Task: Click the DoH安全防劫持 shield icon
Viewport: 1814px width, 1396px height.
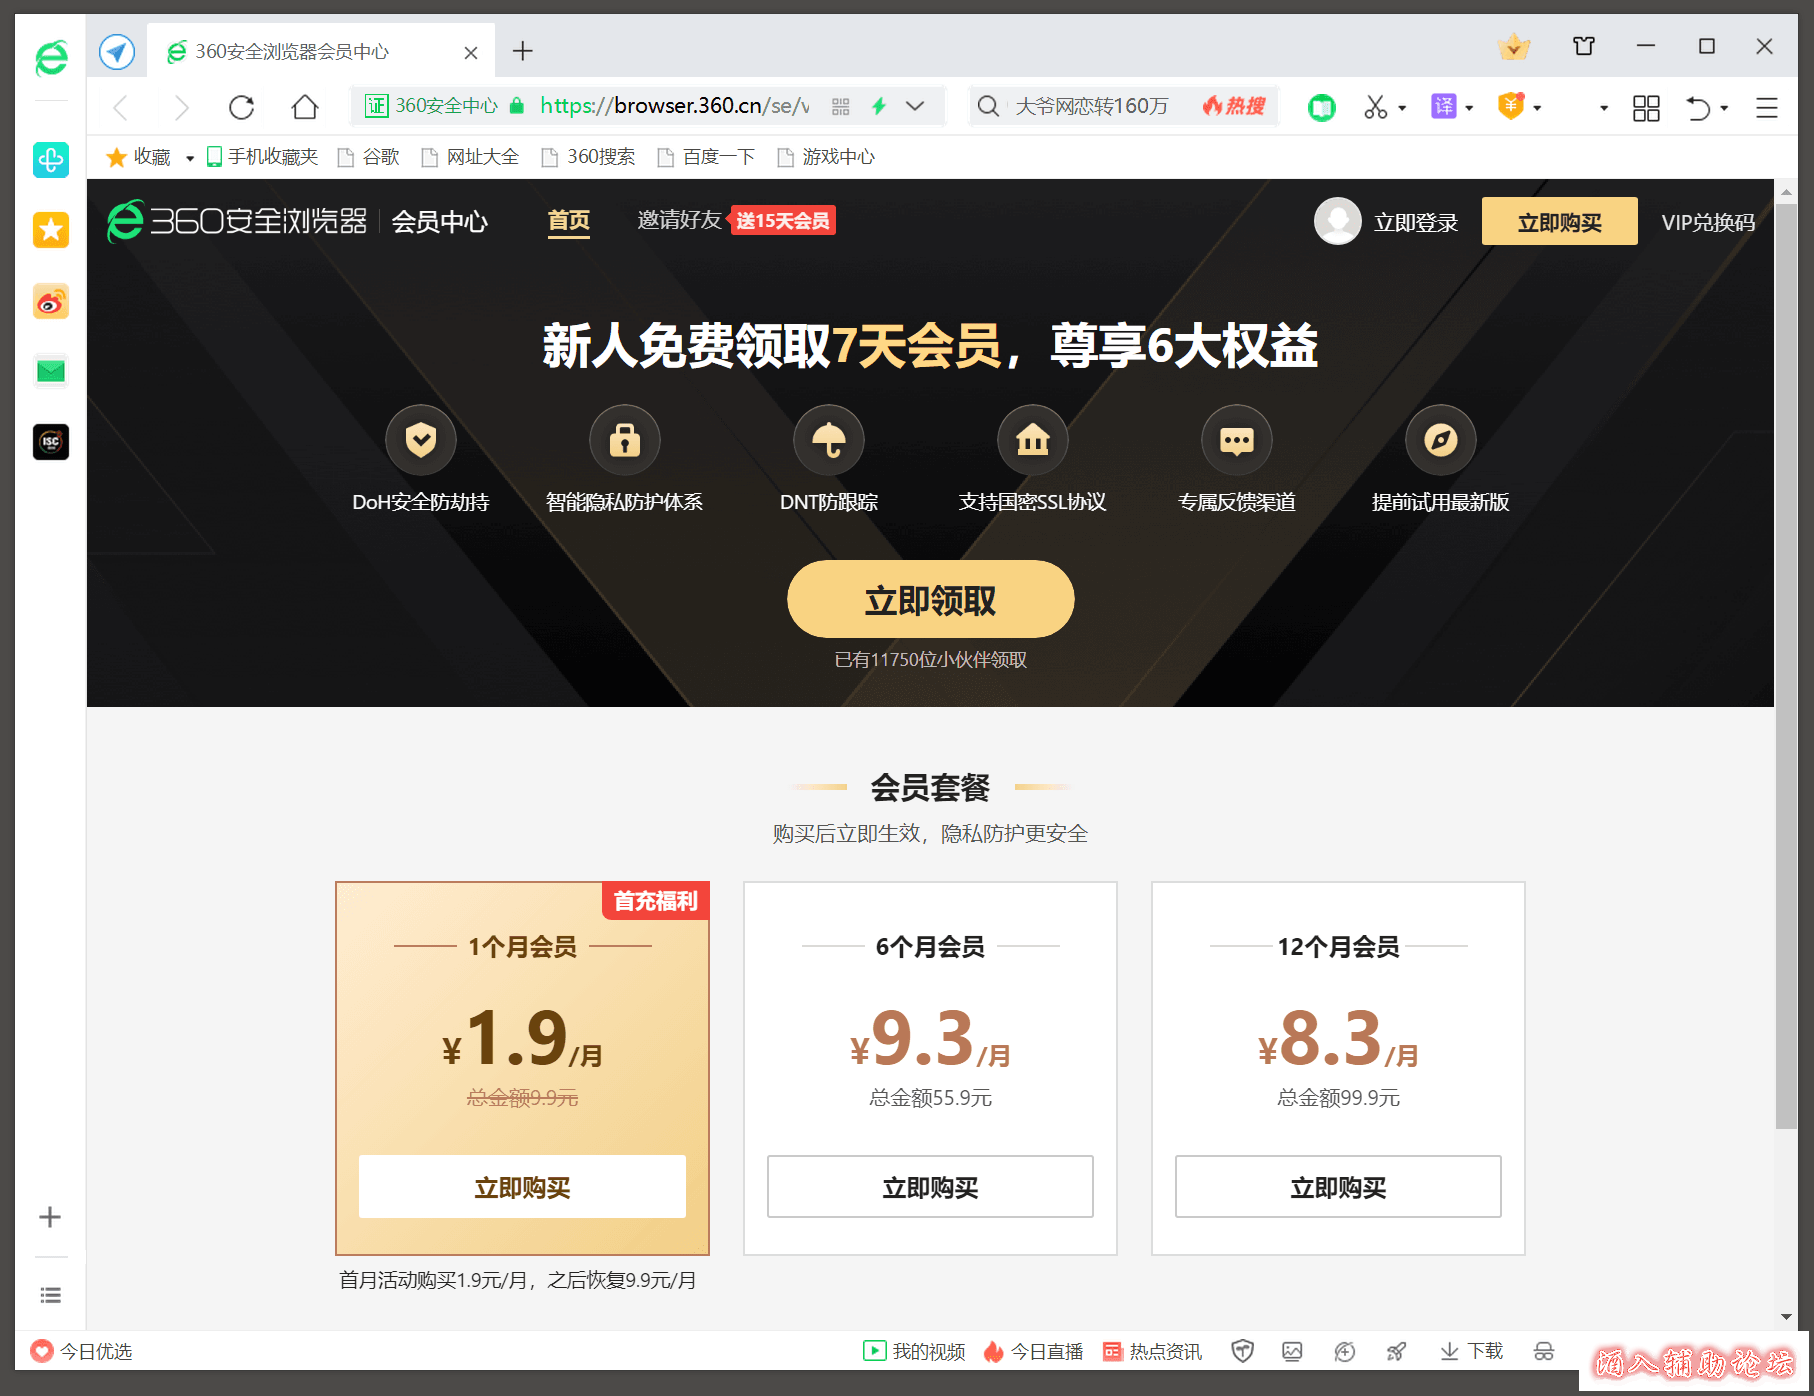Action: 421,440
